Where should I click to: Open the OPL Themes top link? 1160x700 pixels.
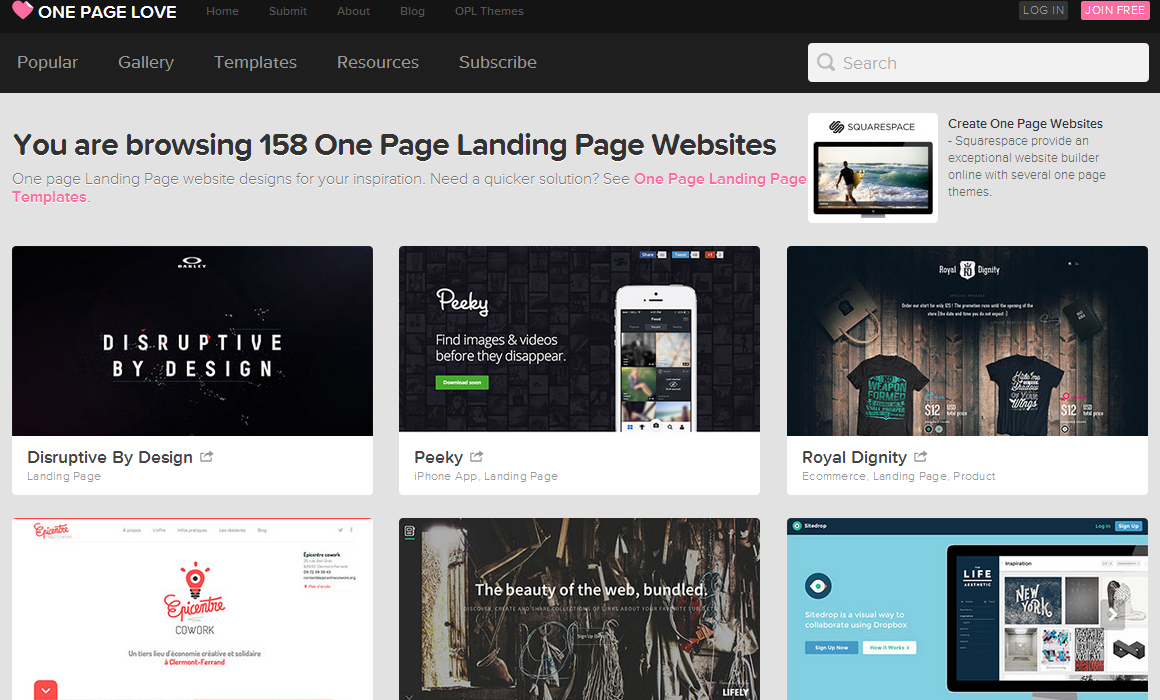[489, 11]
